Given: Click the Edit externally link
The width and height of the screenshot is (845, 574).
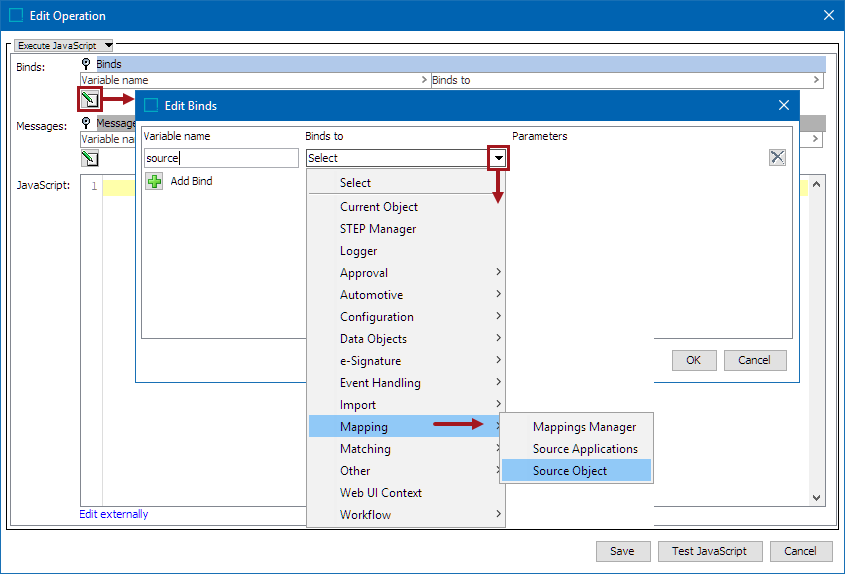Looking at the screenshot, I should point(114,514).
